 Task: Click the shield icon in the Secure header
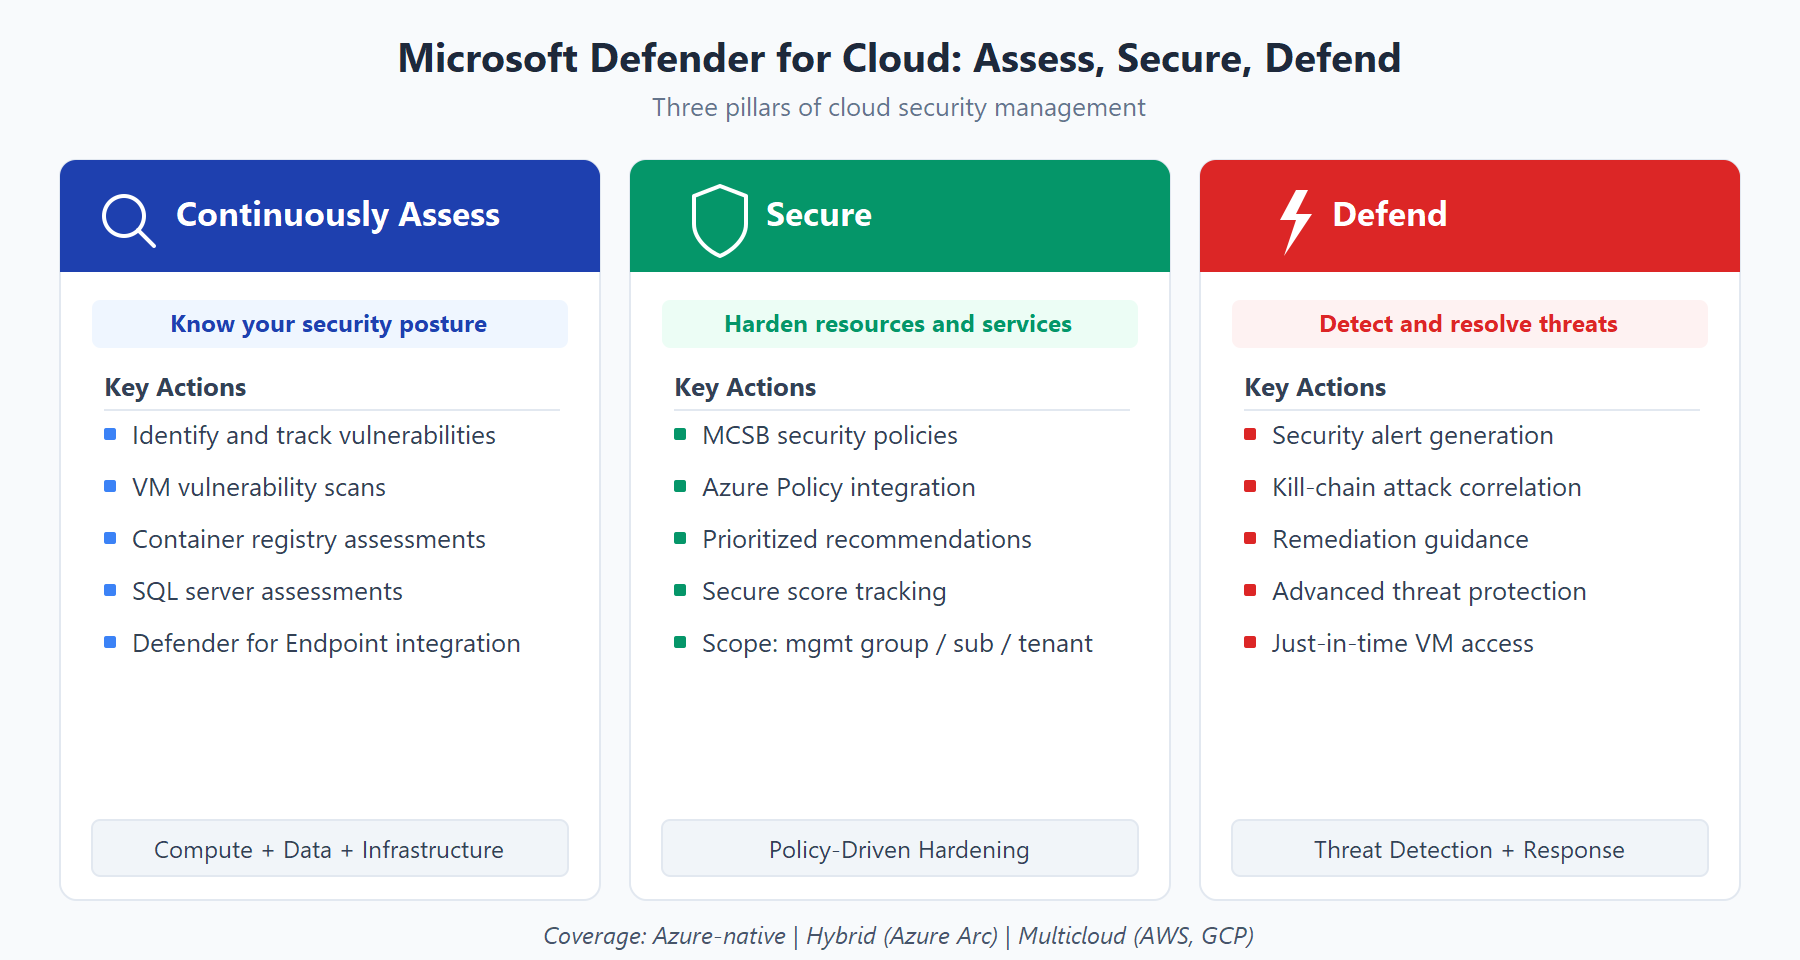pos(720,220)
